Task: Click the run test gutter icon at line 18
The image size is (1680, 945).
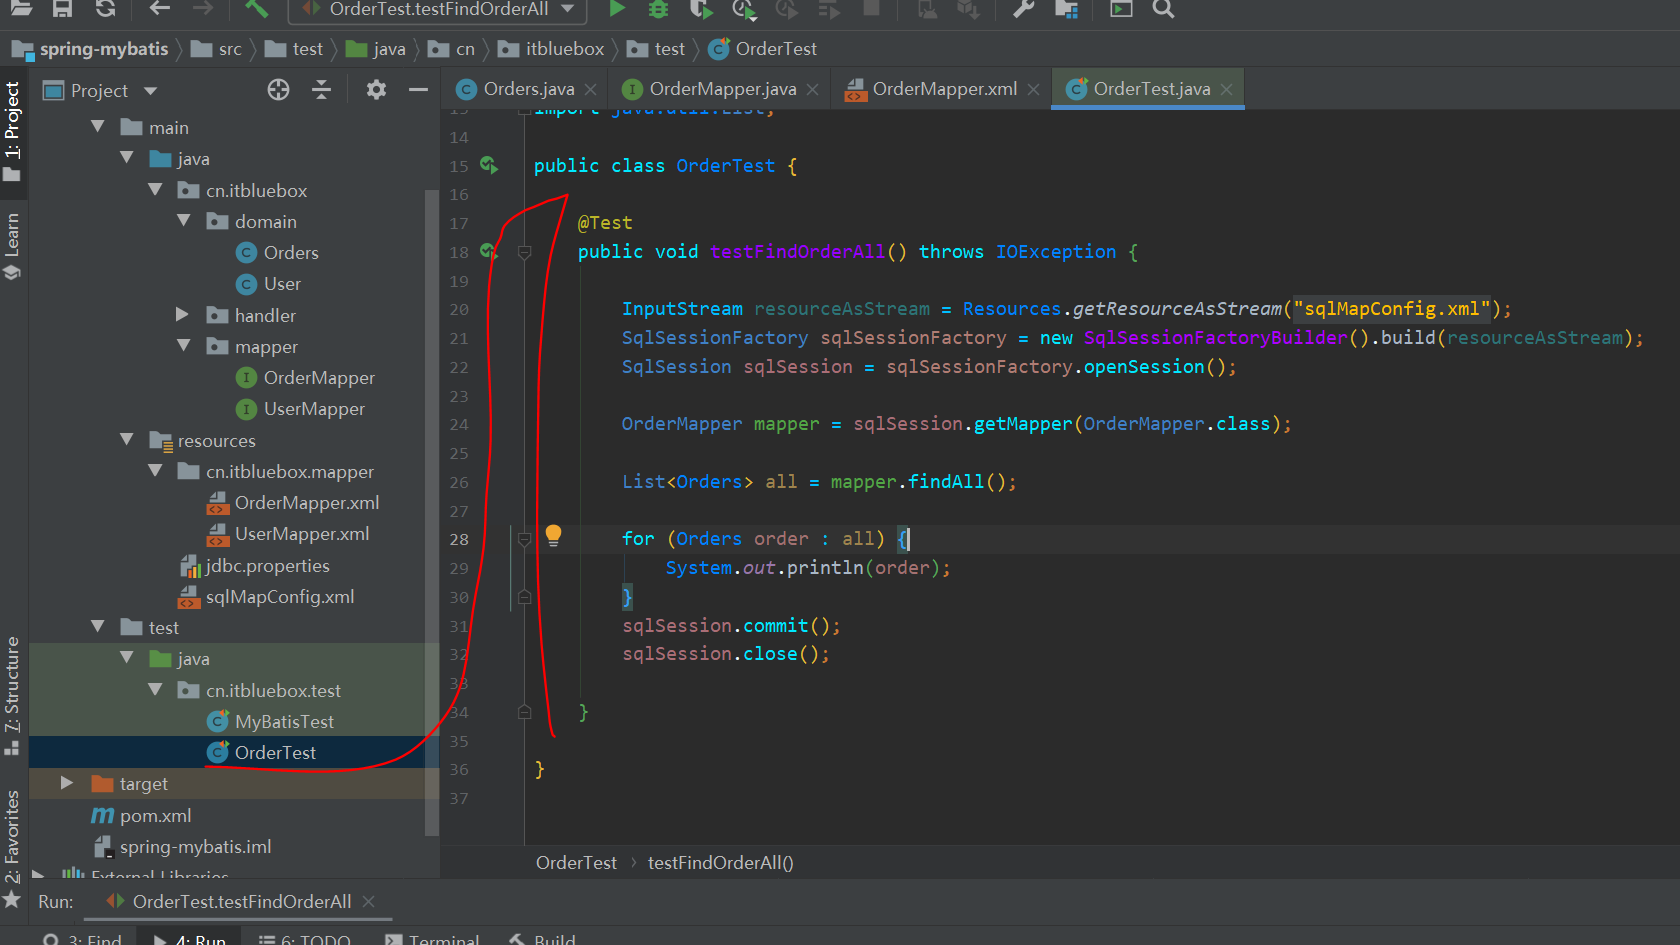Action: (x=489, y=251)
